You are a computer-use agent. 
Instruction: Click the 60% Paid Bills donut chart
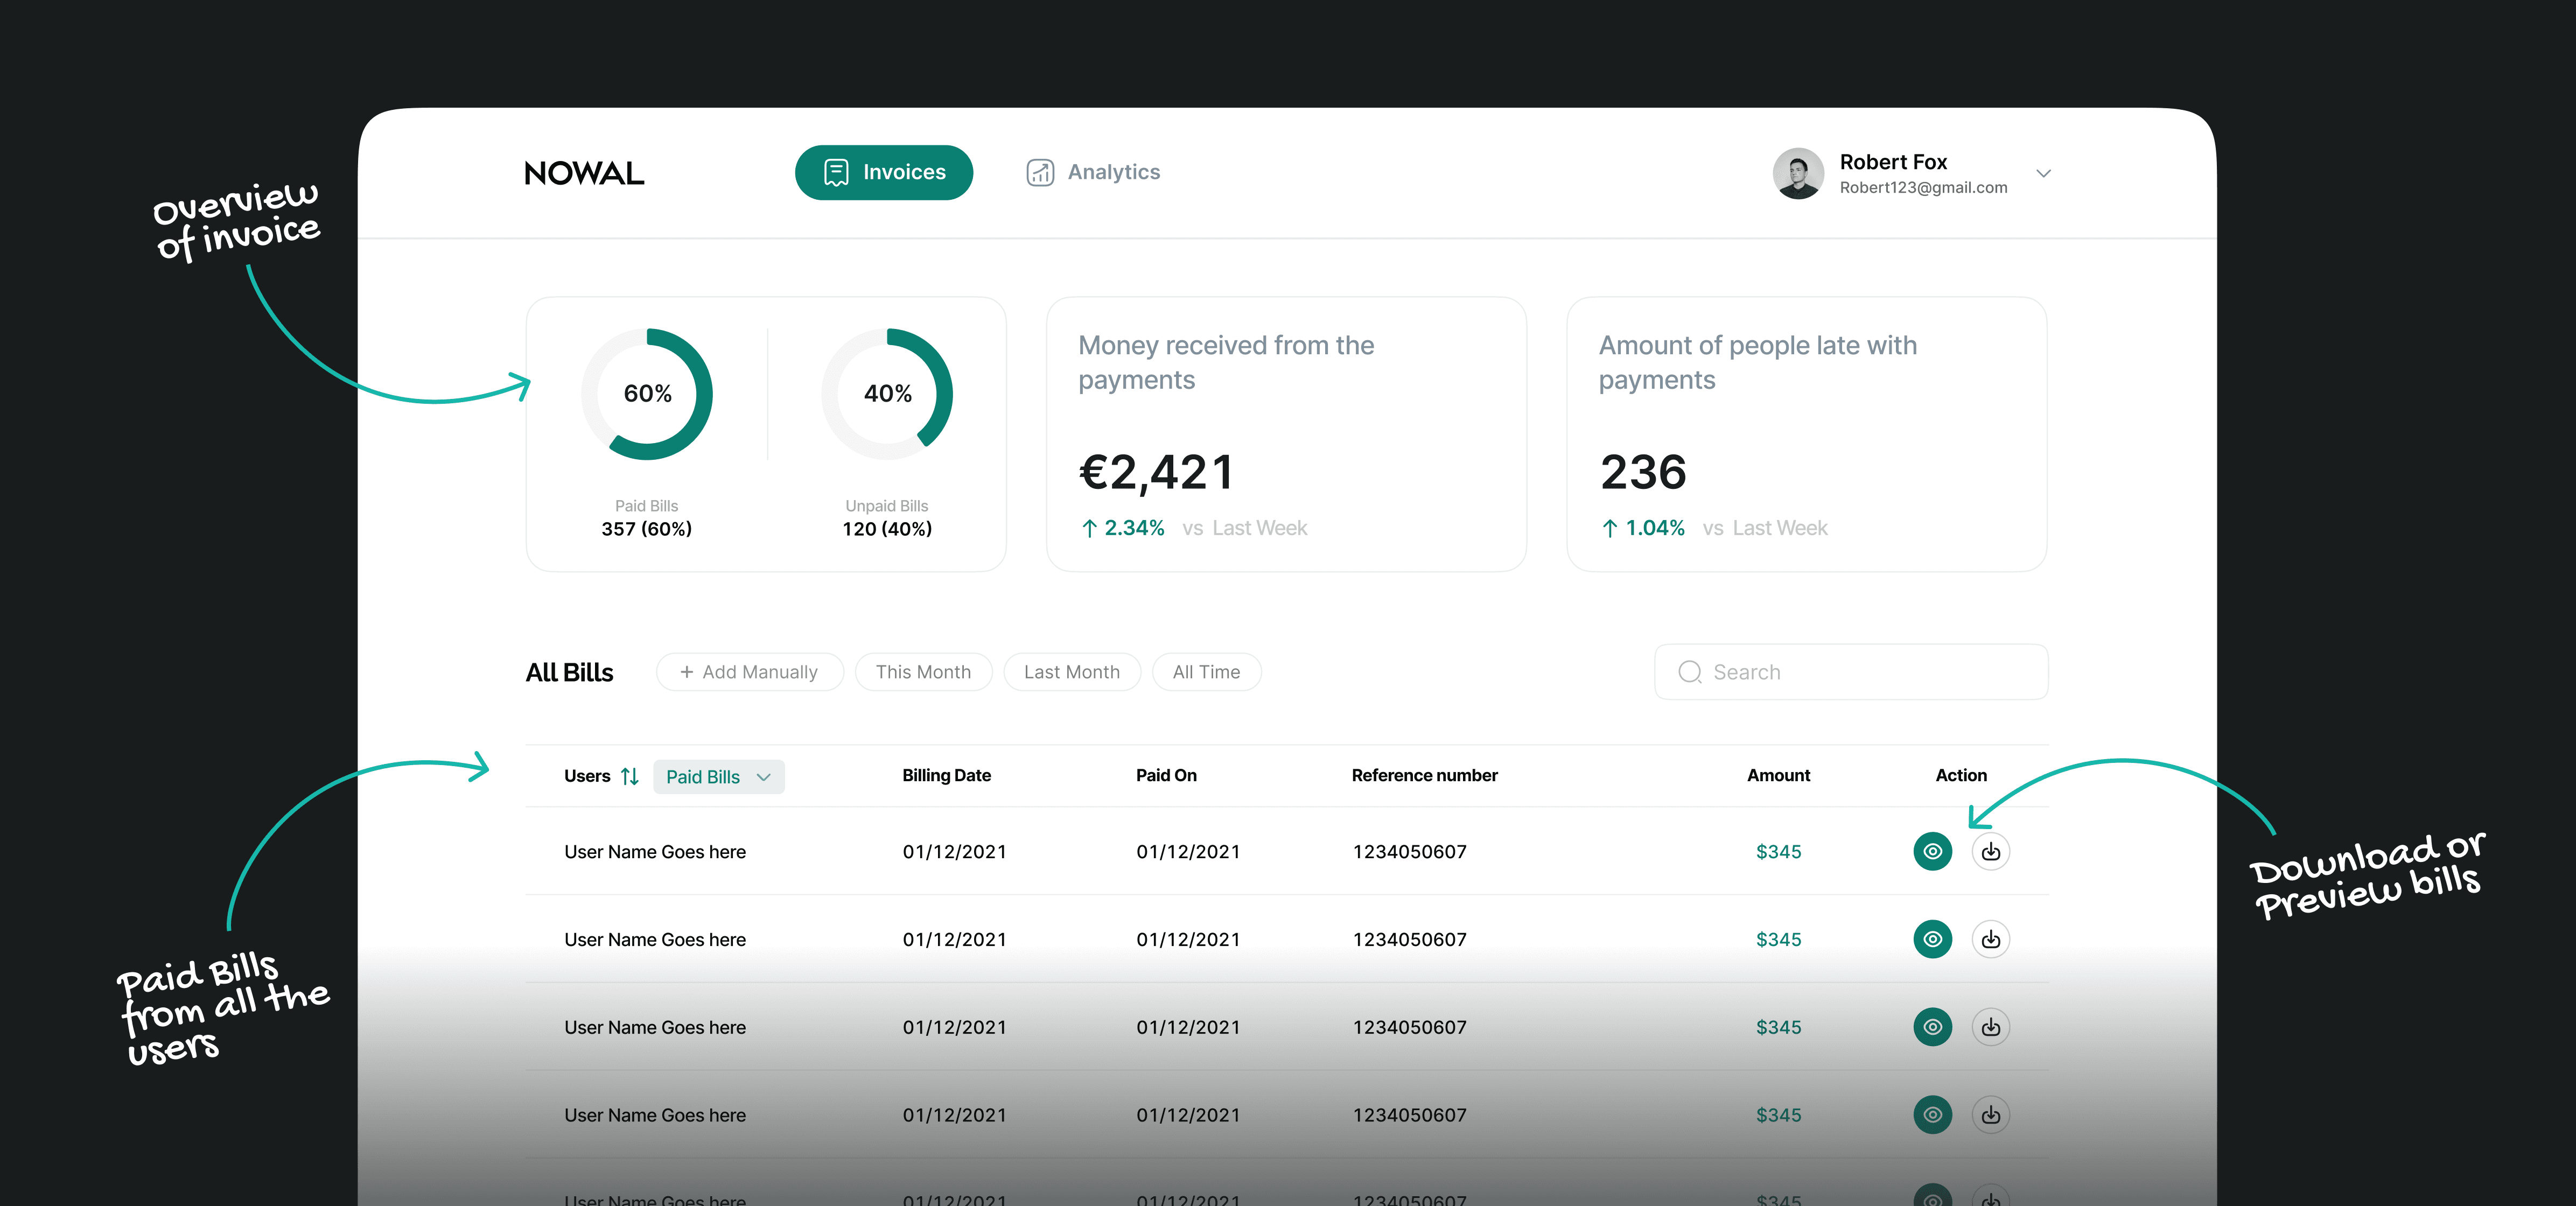(647, 394)
